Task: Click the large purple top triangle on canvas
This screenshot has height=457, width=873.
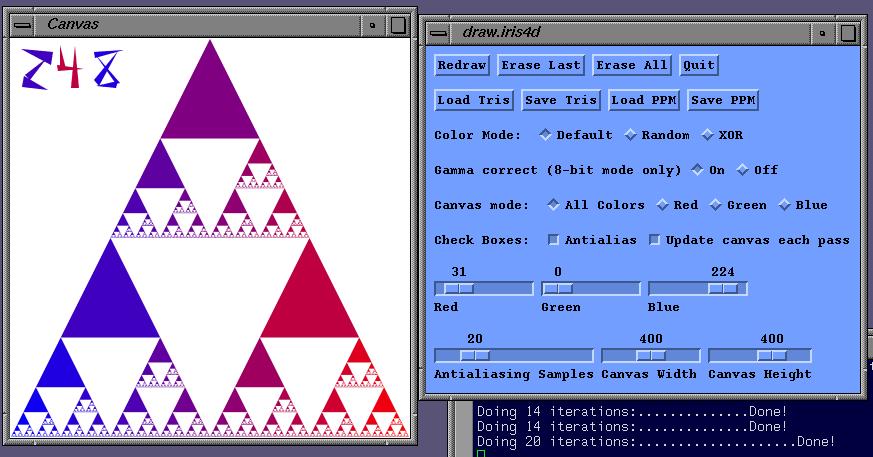Action: (210, 100)
